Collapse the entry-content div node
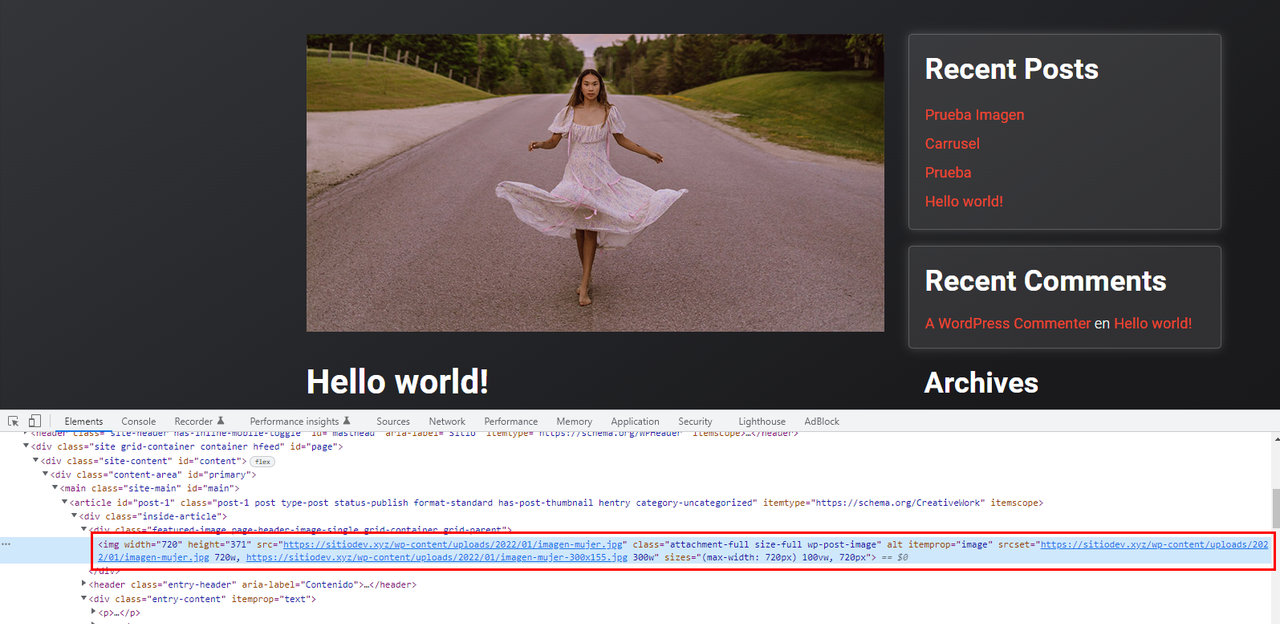 [85, 598]
